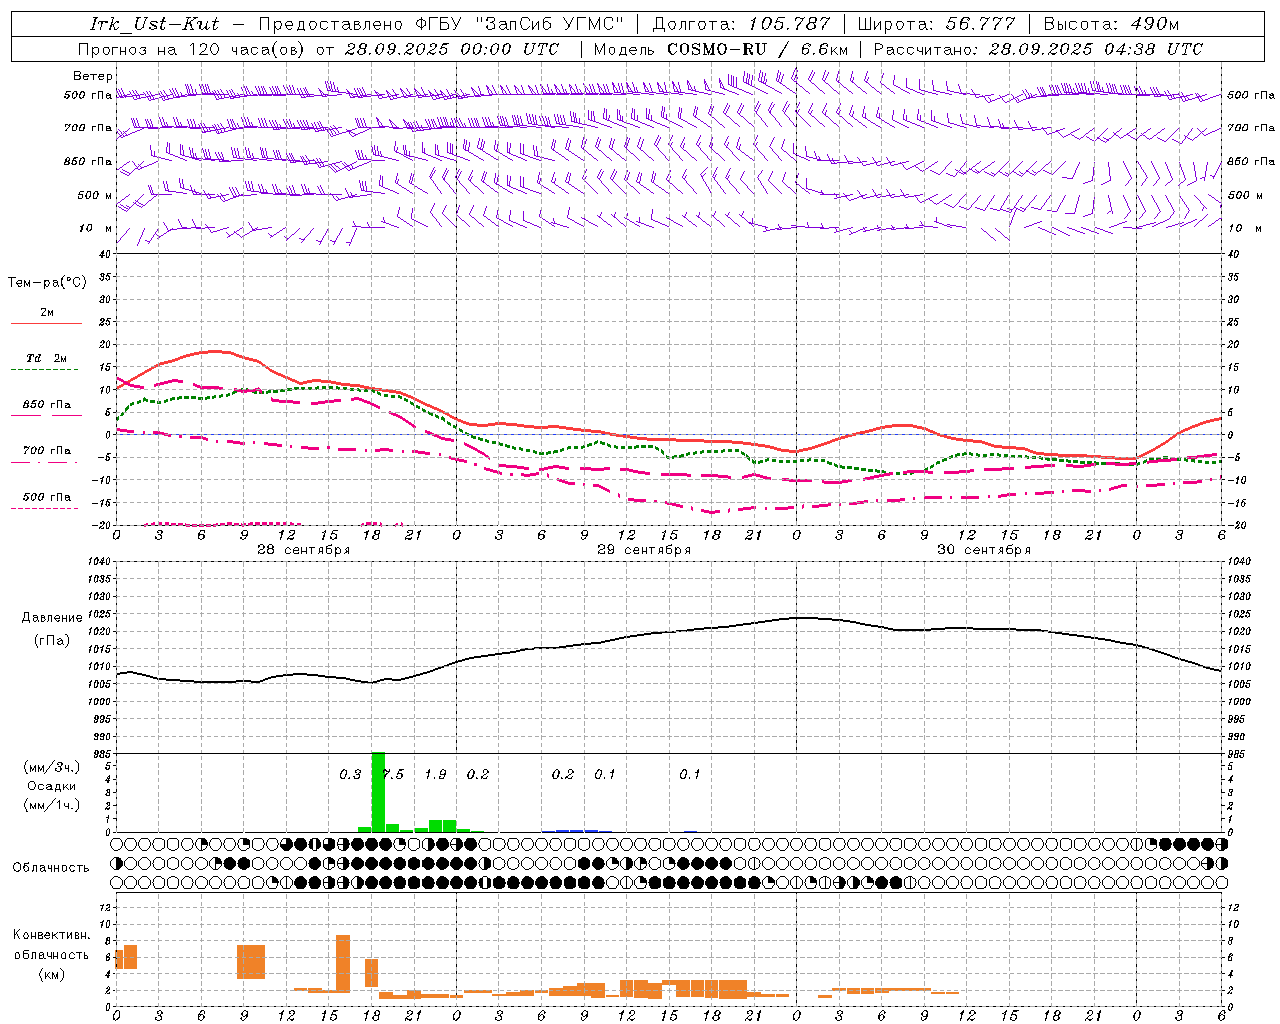
Task: Select the 1.9 precipitation amount label
Action: click(435, 774)
